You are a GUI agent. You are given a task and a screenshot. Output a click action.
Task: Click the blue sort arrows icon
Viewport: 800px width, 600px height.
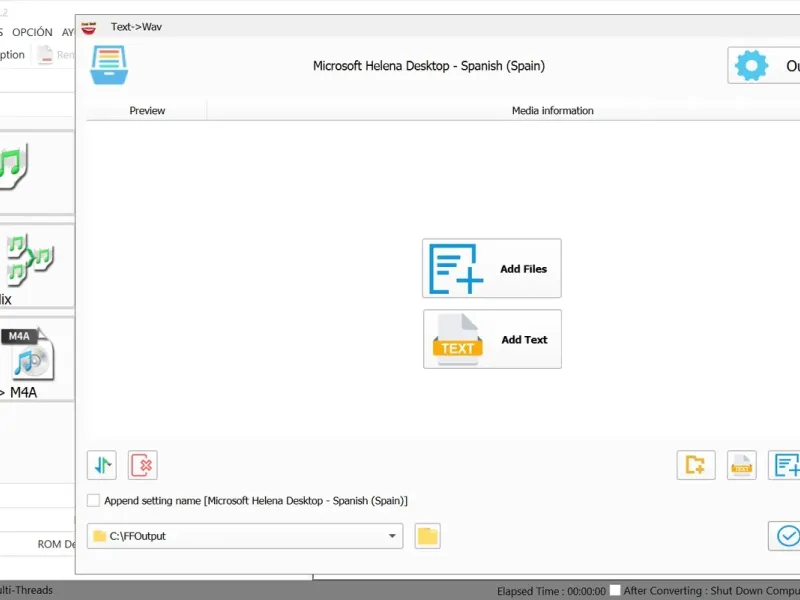click(102, 465)
